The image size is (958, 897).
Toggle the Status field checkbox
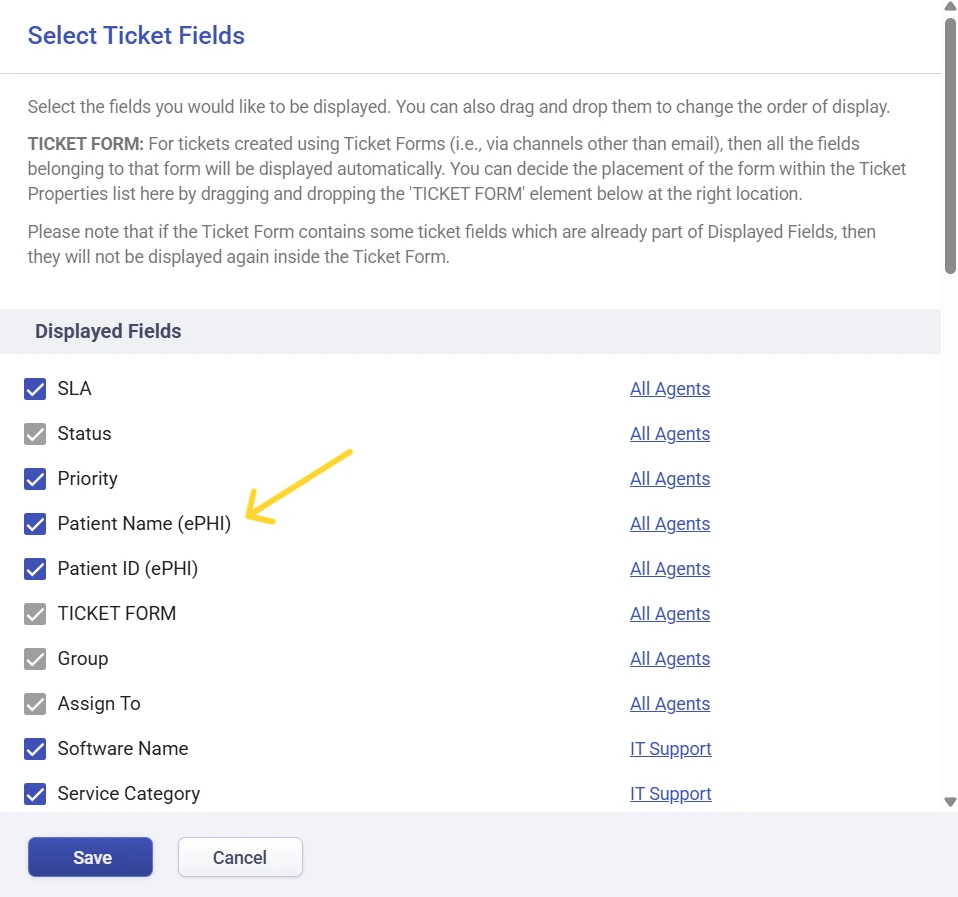click(x=35, y=434)
